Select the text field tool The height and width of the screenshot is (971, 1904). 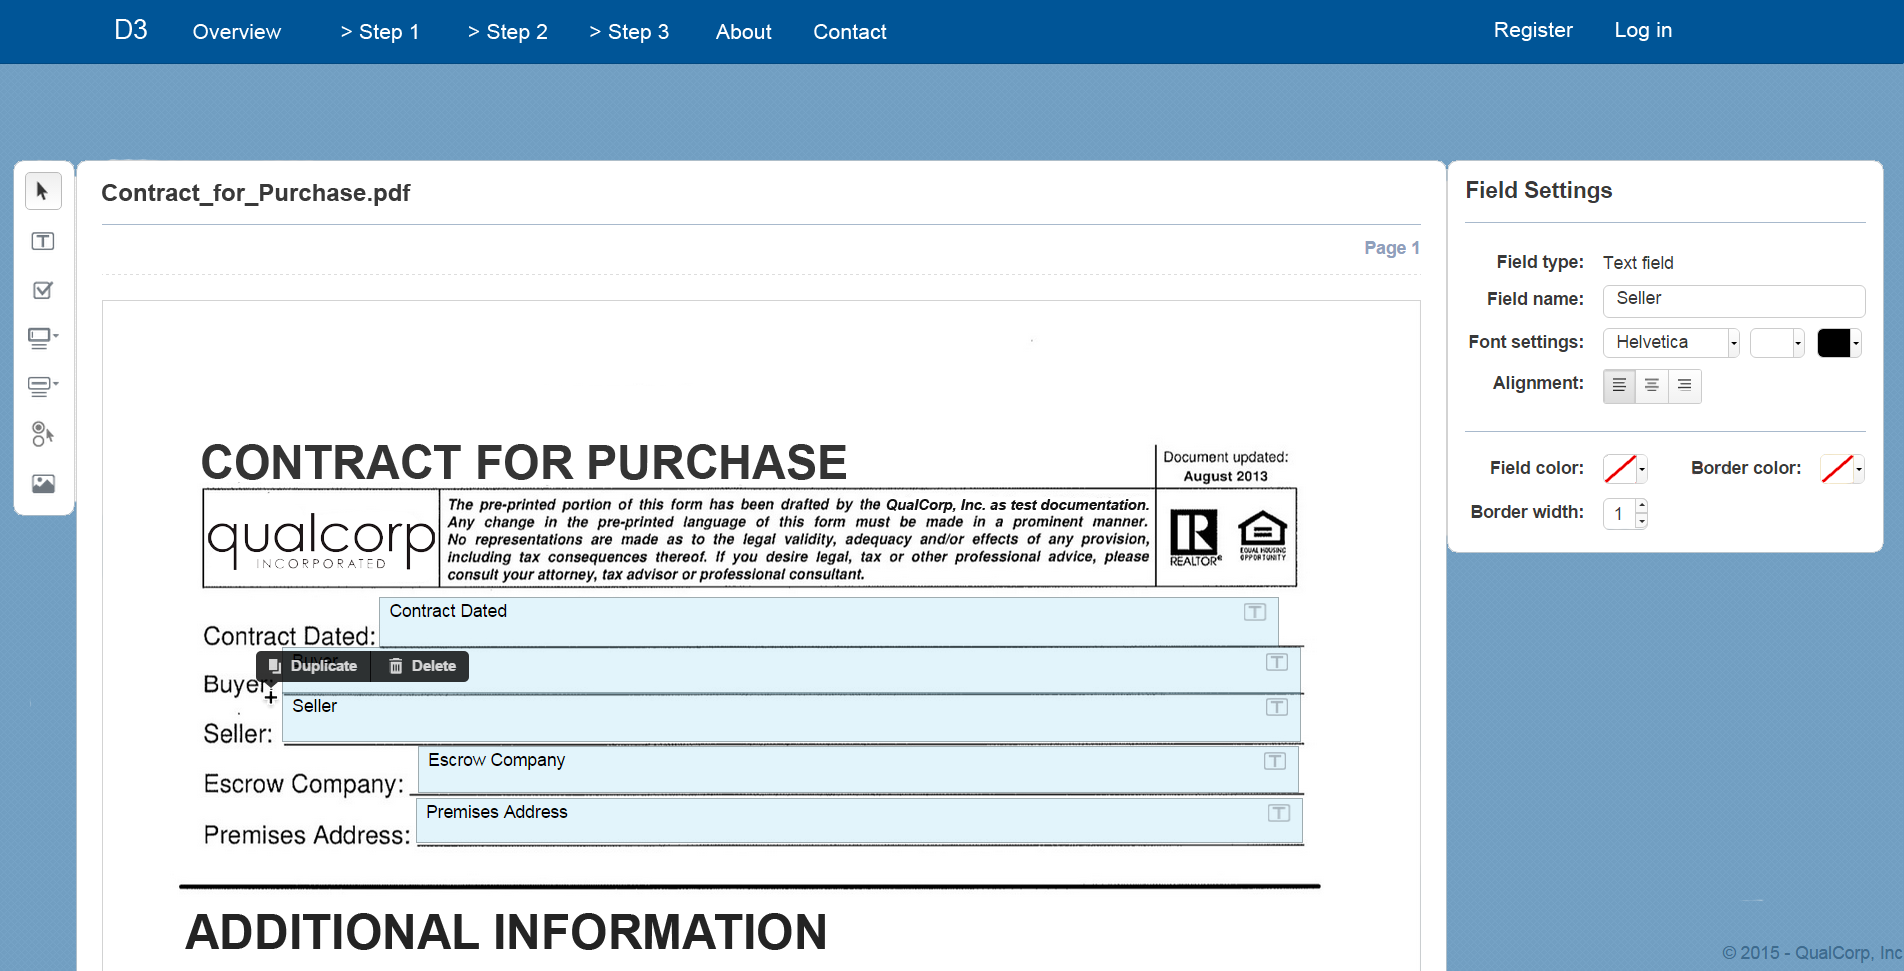click(43, 241)
